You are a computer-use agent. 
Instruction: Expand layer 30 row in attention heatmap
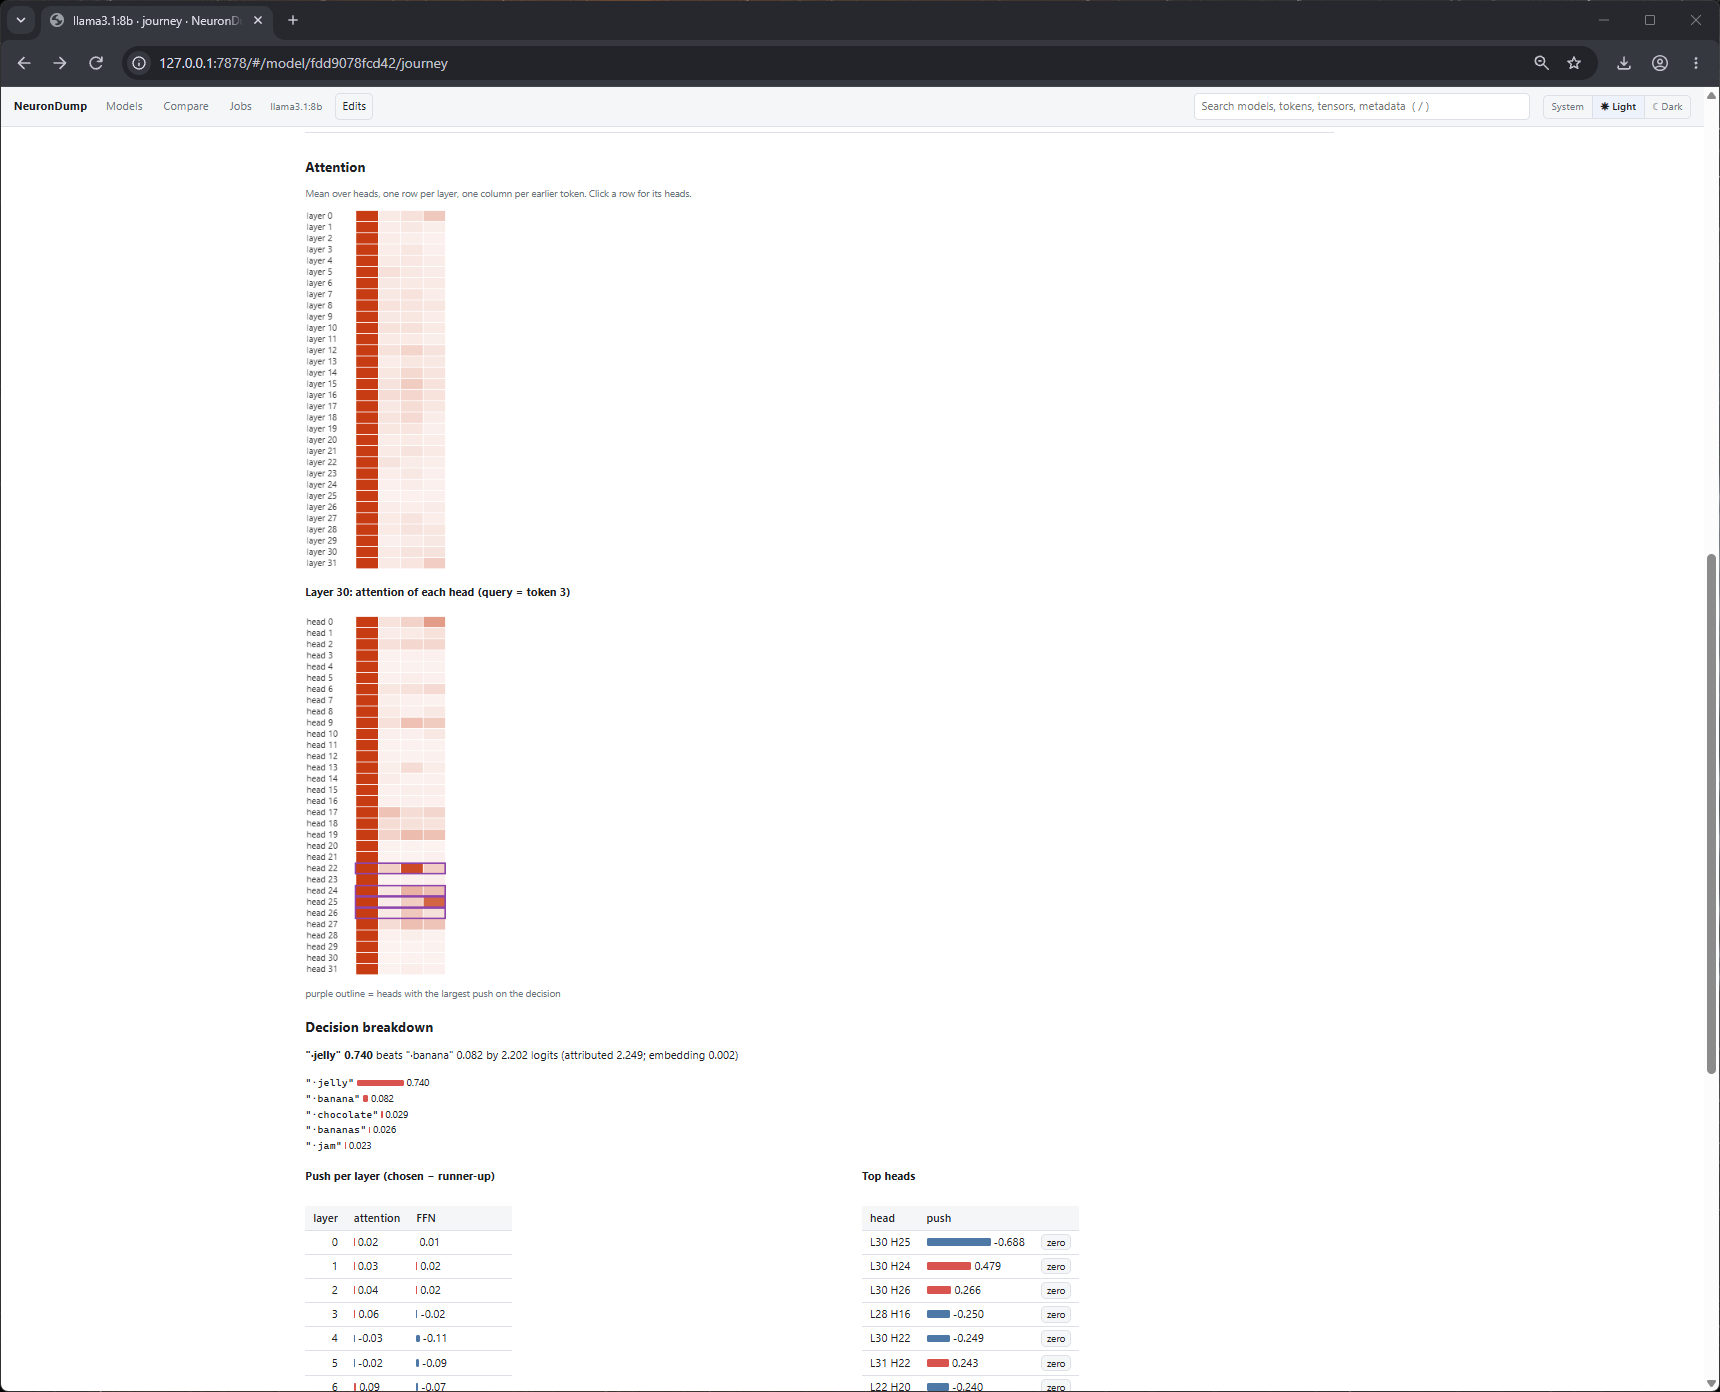tap(375, 552)
